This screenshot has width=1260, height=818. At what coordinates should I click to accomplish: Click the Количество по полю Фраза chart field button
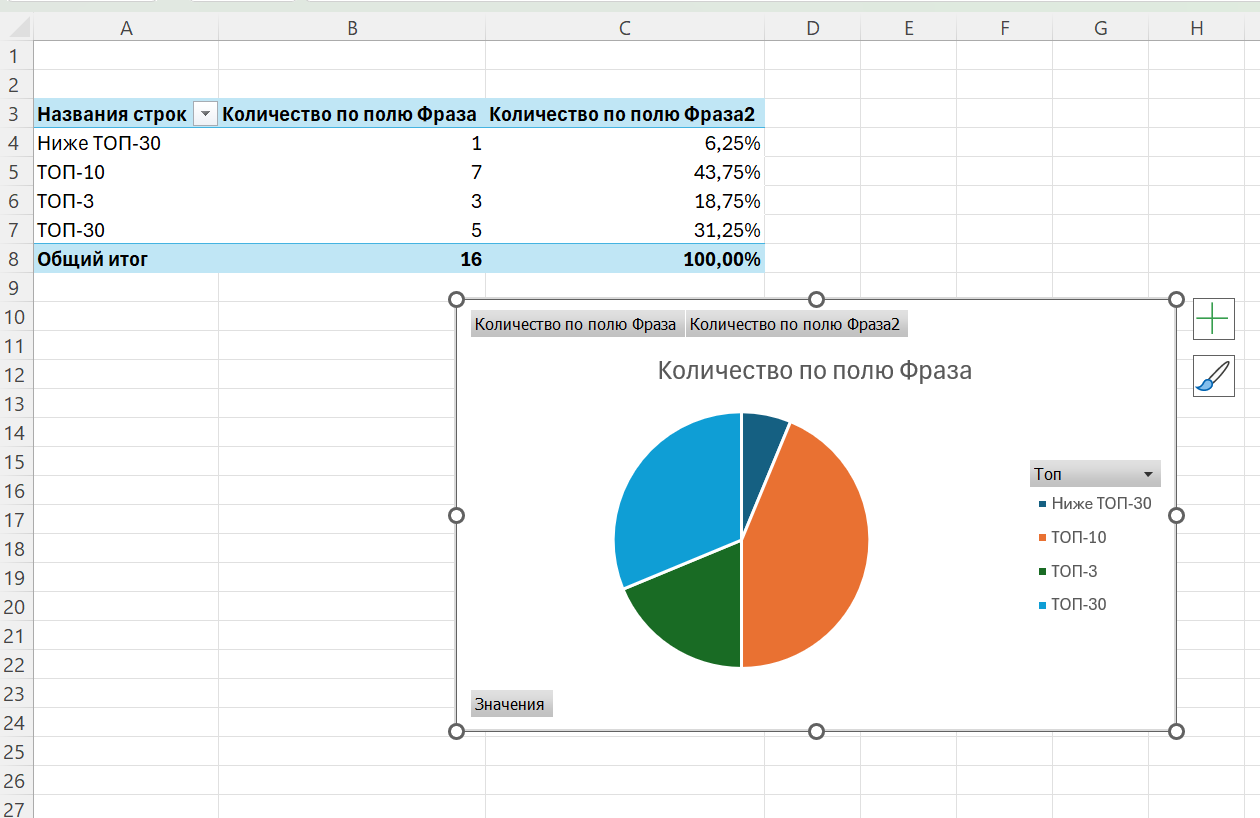click(x=577, y=324)
